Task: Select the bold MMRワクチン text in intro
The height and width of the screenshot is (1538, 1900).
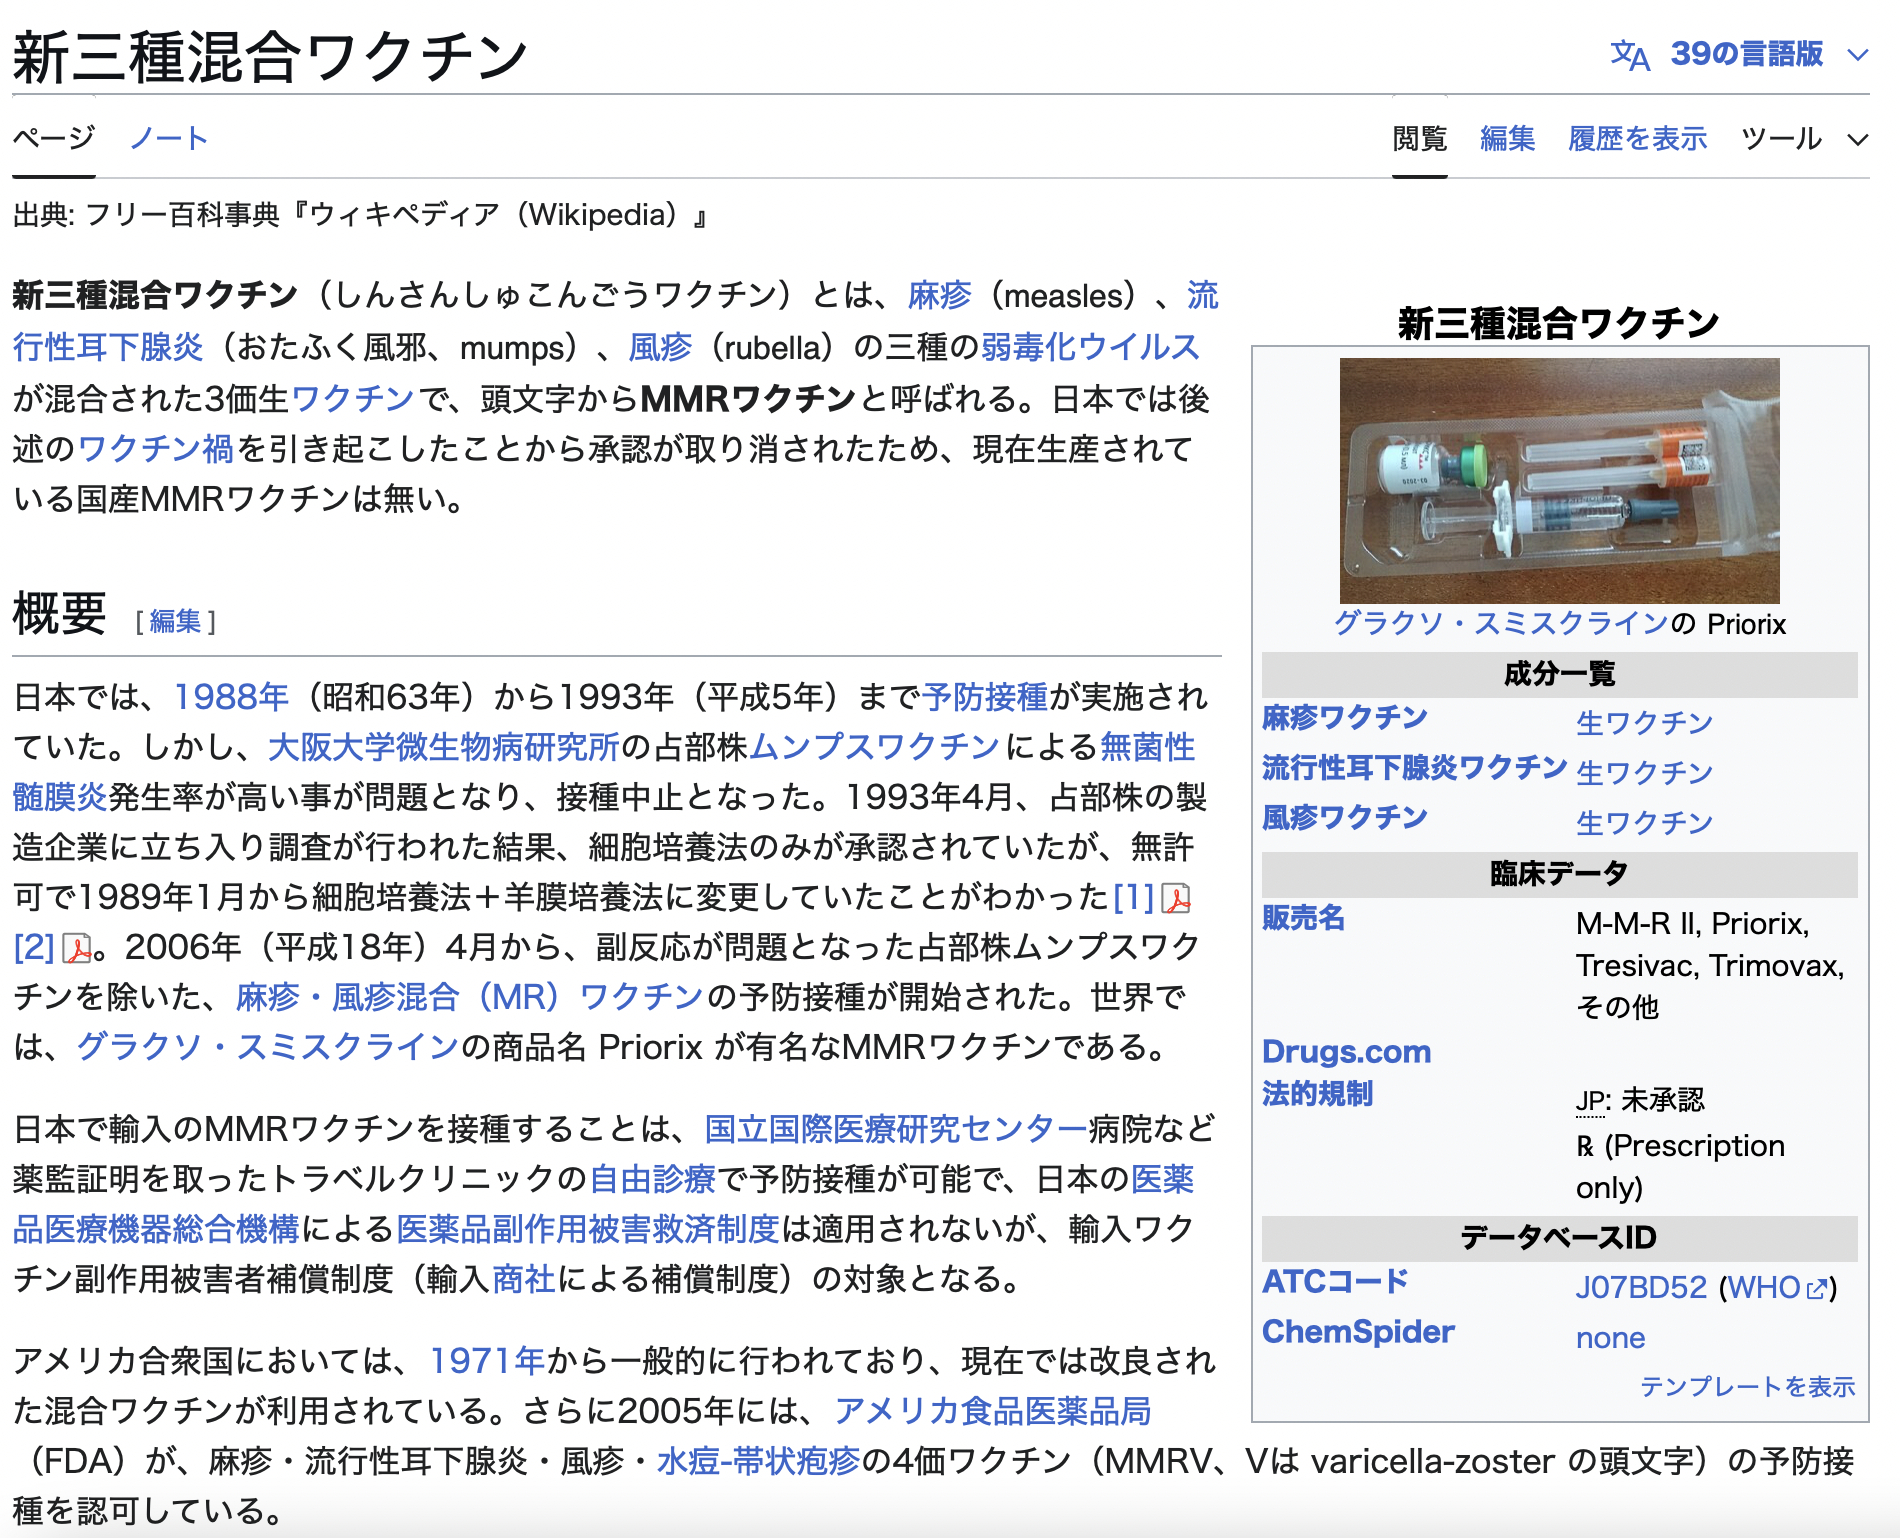Action: point(747,398)
